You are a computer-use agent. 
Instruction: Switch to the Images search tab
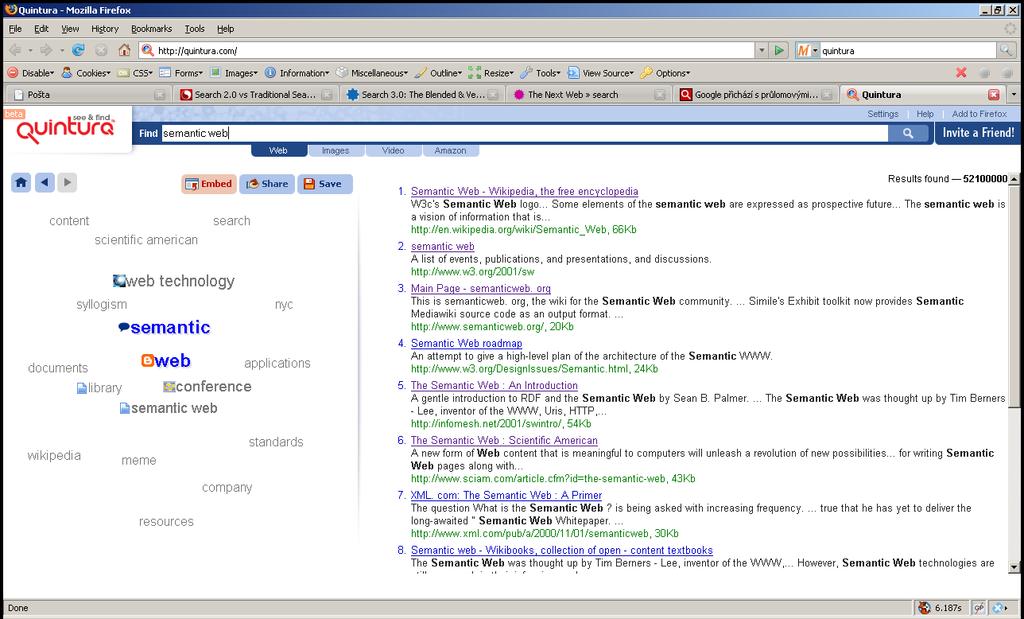[336, 151]
